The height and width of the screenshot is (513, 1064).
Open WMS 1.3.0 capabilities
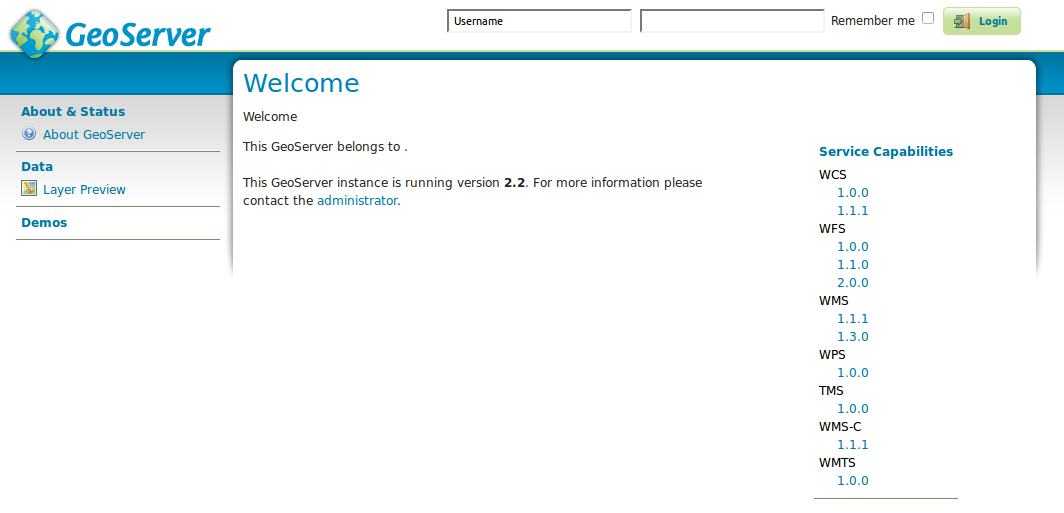853,337
